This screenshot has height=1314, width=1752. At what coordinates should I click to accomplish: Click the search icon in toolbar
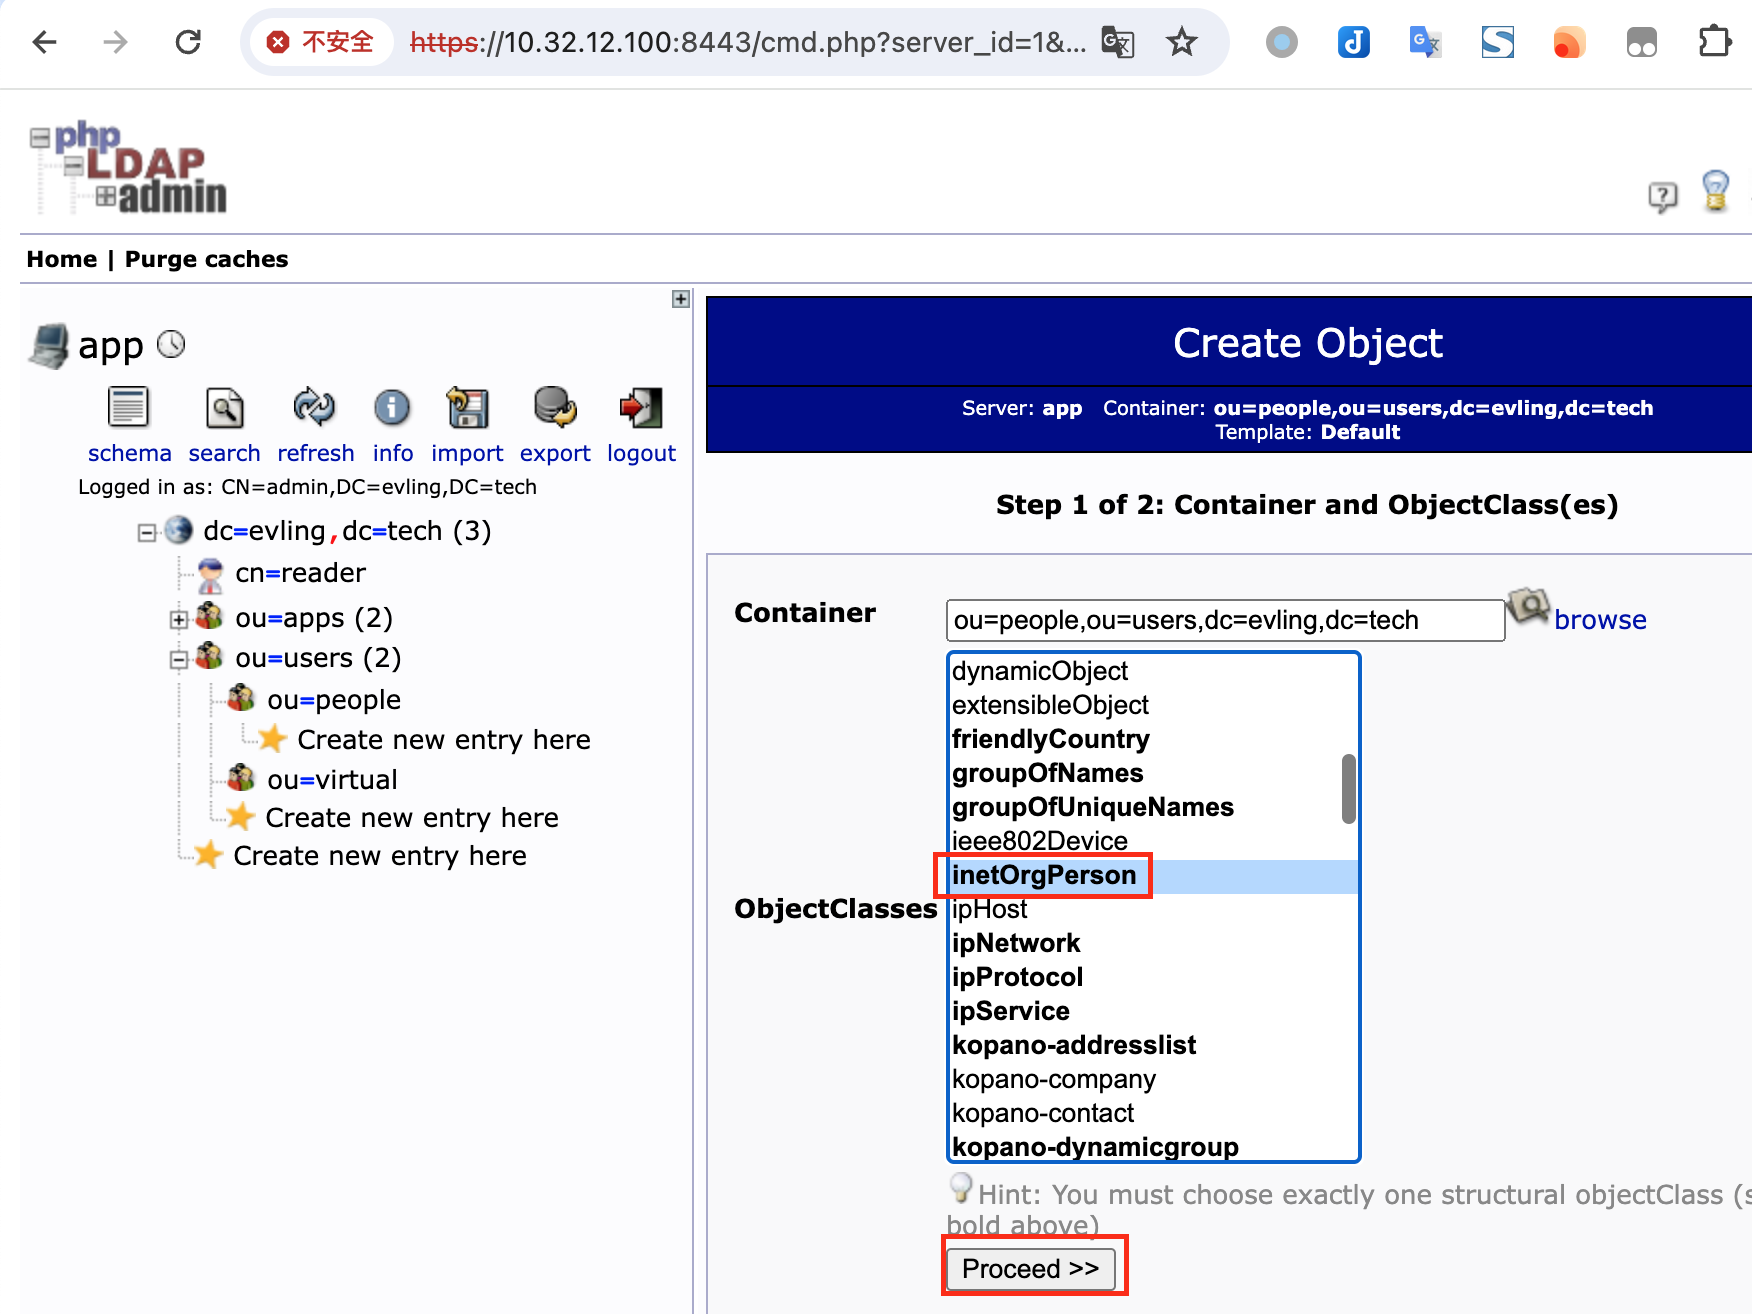225,408
